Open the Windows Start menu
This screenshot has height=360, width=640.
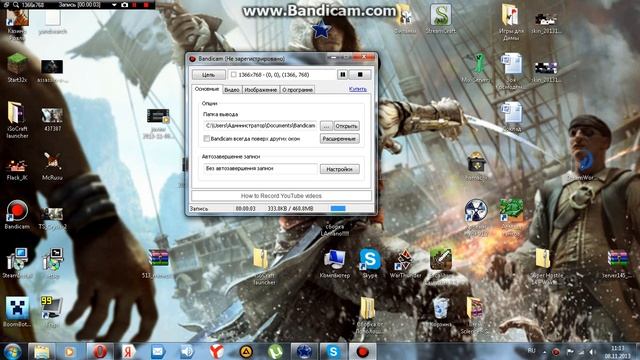pyautogui.click(x=13, y=351)
